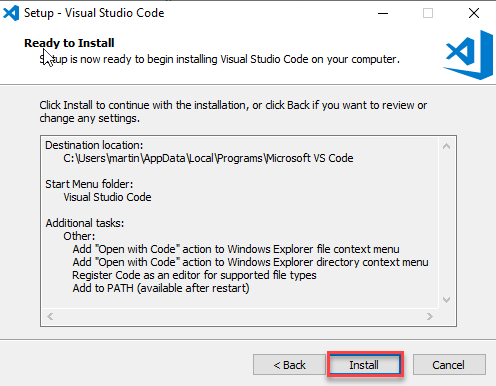The image size is (496, 386).
Task: Close the Setup window with X
Action: (x=474, y=13)
